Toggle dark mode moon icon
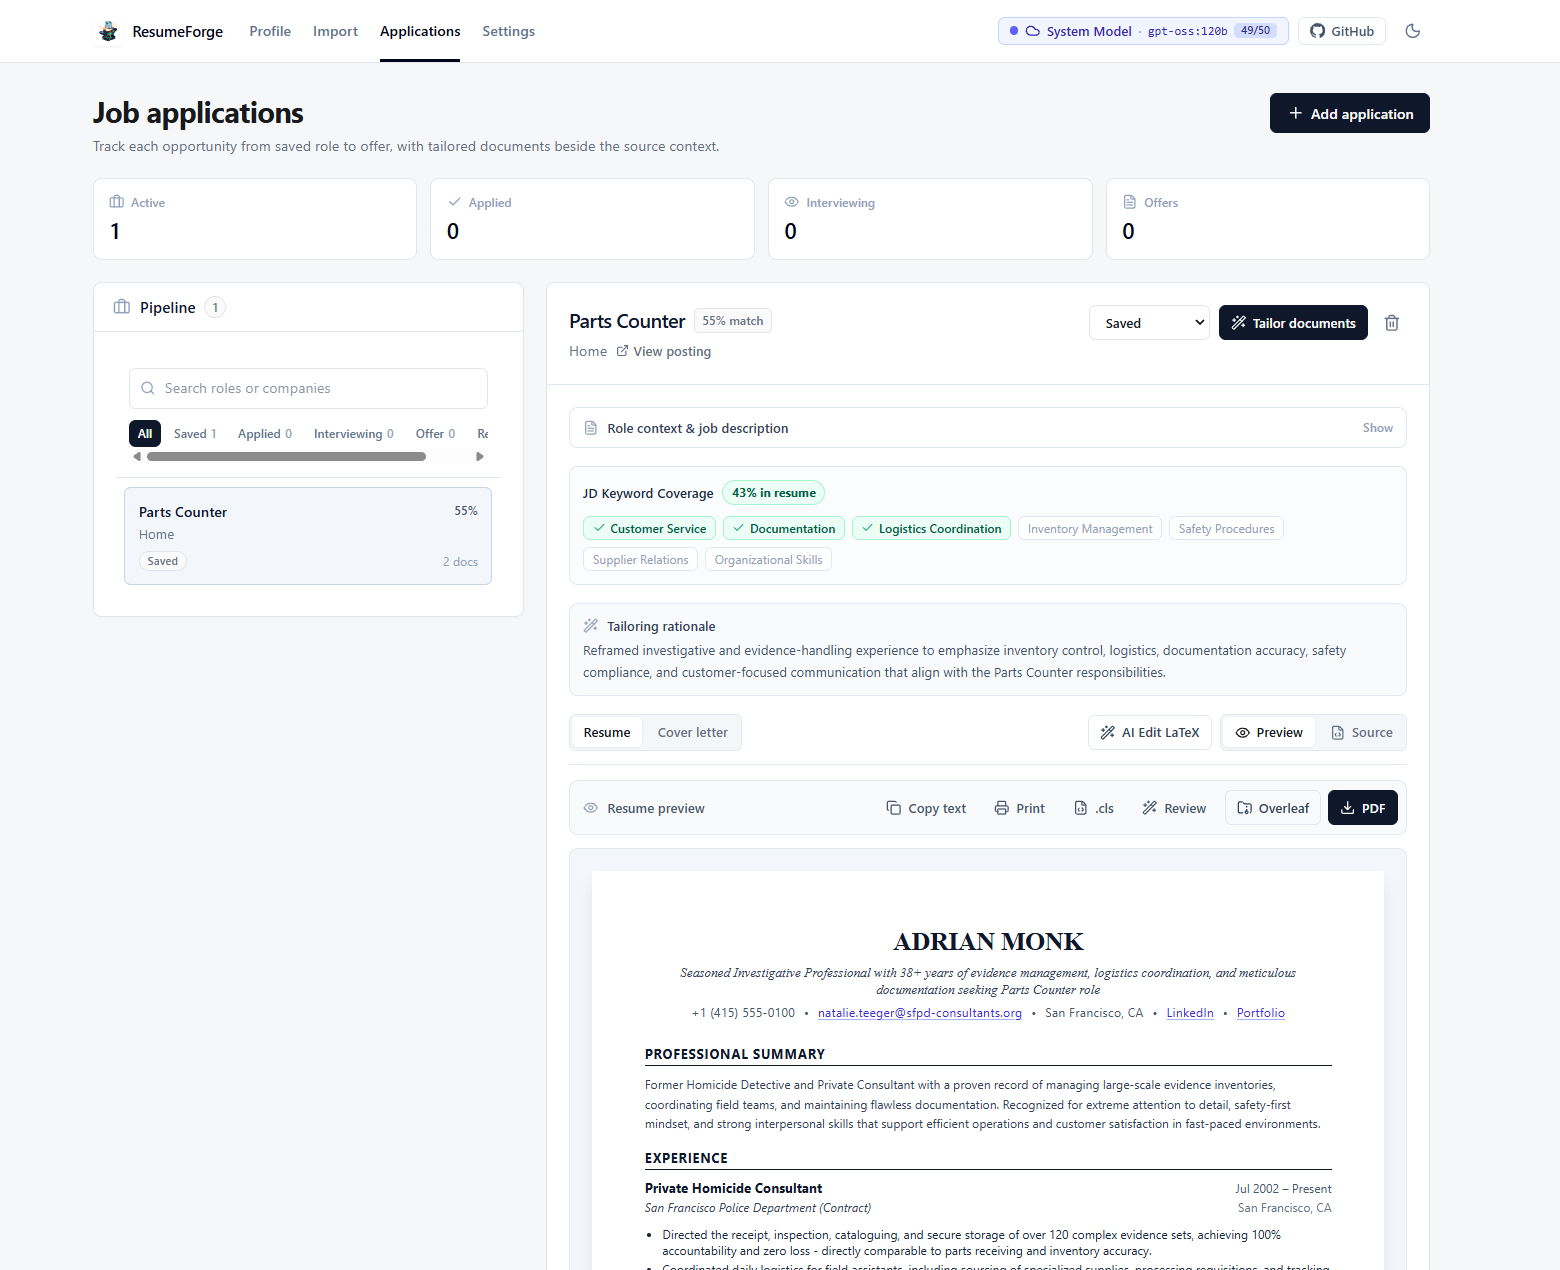This screenshot has height=1270, width=1560. click(1413, 31)
